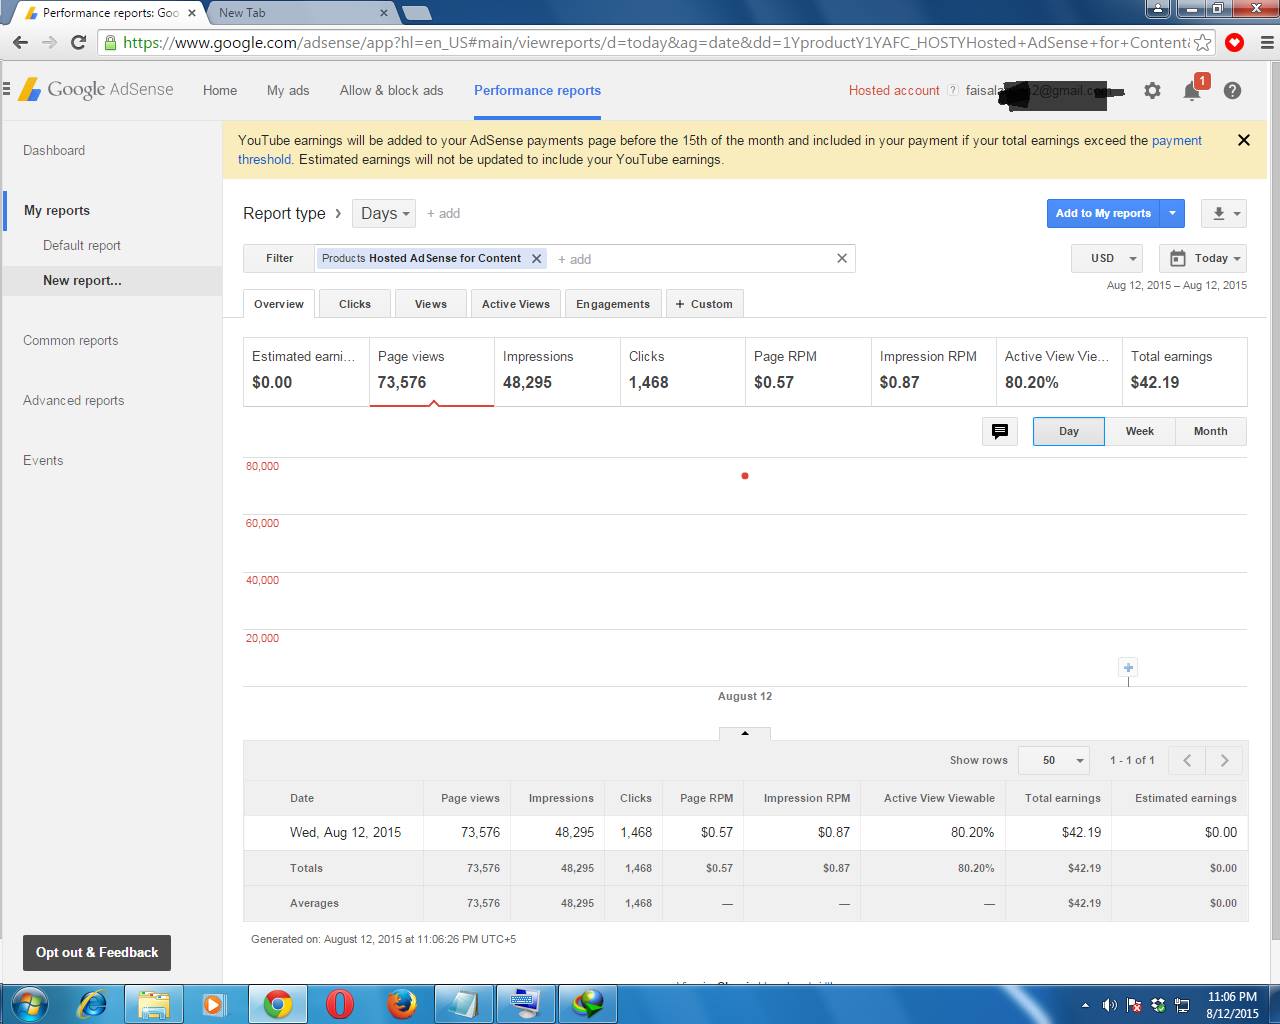Dismiss the YouTube earnings notice banner
Image resolution: width=1280 pixels, height=1024 pixels.
pos(1244,140)
